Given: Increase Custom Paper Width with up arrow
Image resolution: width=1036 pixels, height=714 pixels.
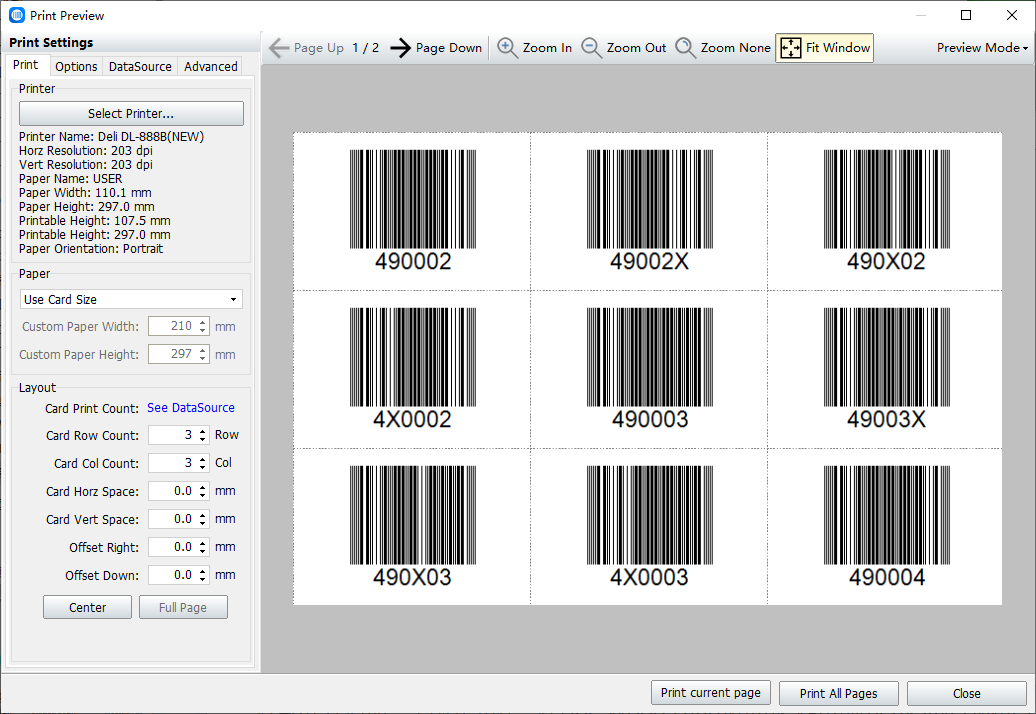Looking at the screenshot, I should pos(203,322).
